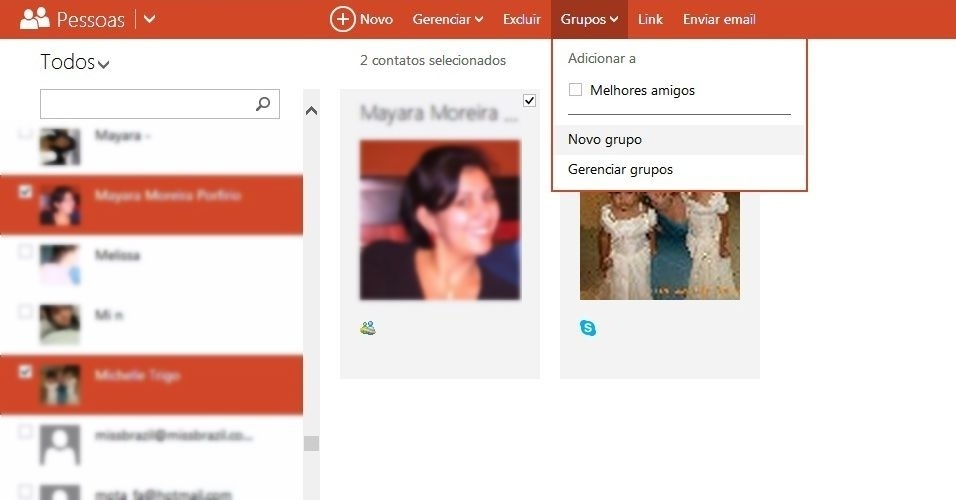Click the Novo plus-circle icon
The height and width of the screenshot is (500, 956).
(x=343, y=19)
